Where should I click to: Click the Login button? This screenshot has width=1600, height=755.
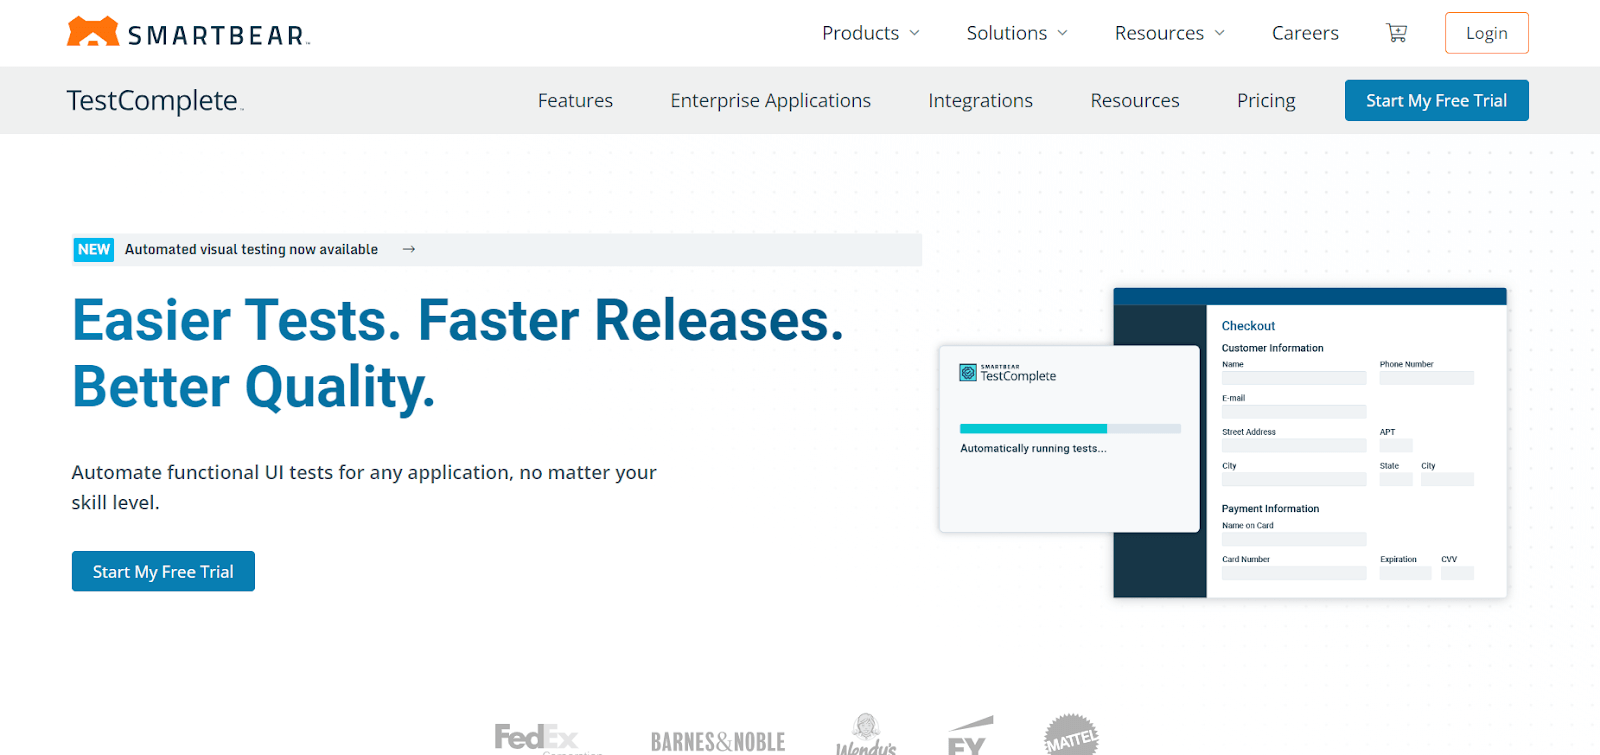click(x=1487, y=33)
